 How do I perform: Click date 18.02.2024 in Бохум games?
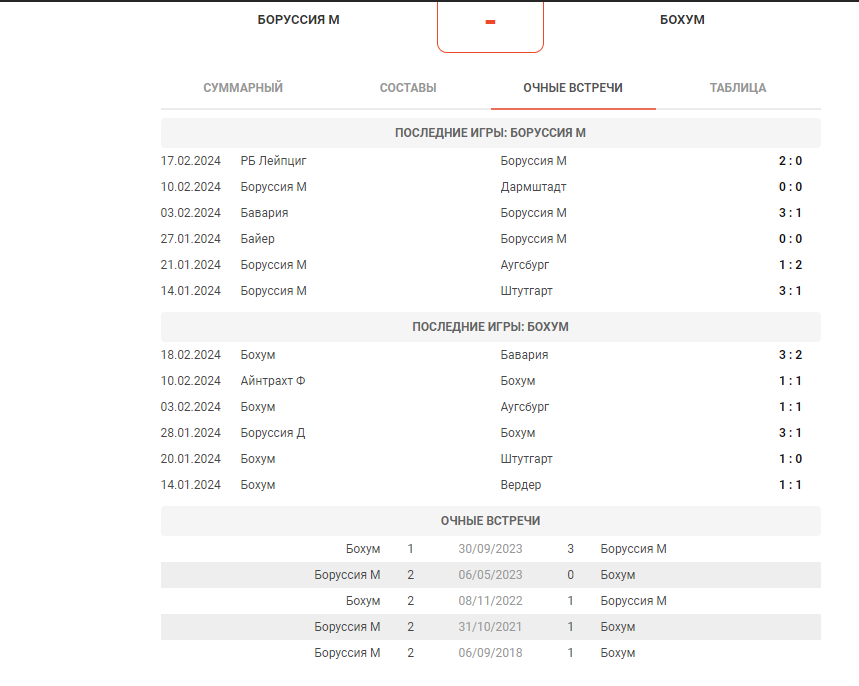pyautogui.click(x=191, y=355)
